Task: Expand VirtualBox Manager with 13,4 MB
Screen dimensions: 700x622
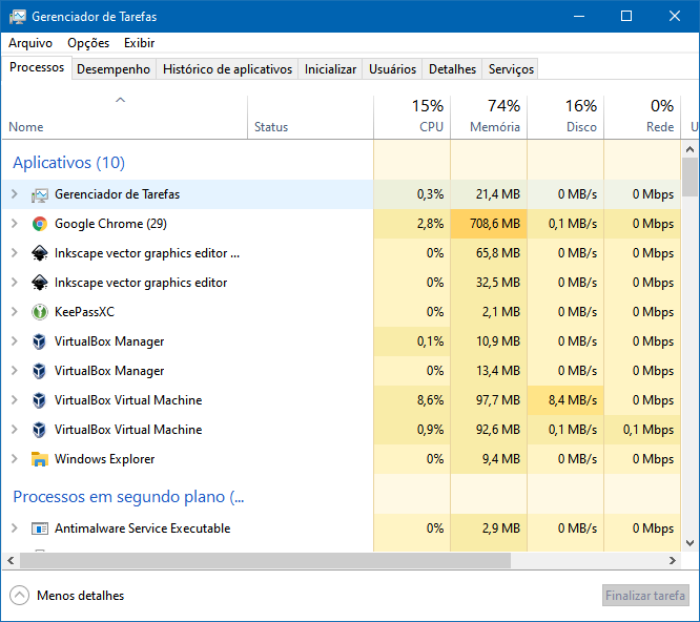Action: 14,371
